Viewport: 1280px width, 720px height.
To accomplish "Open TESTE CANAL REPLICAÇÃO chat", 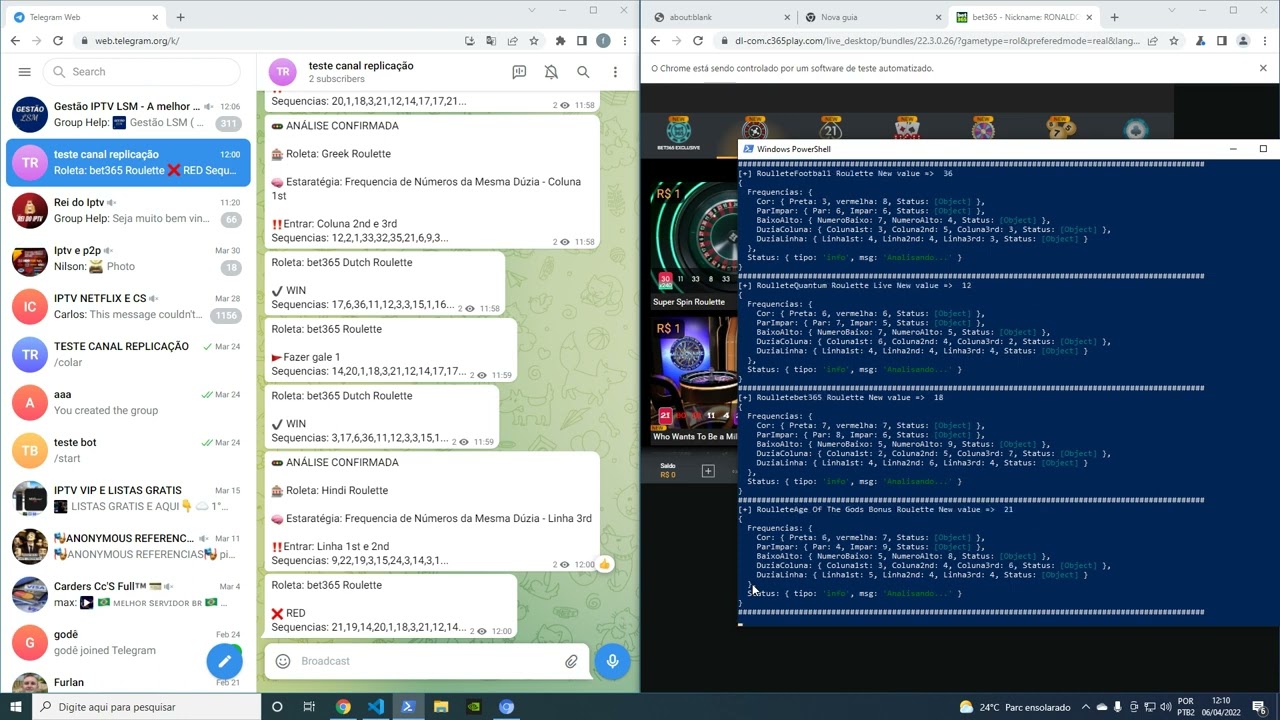I will [x=128, y=354].
